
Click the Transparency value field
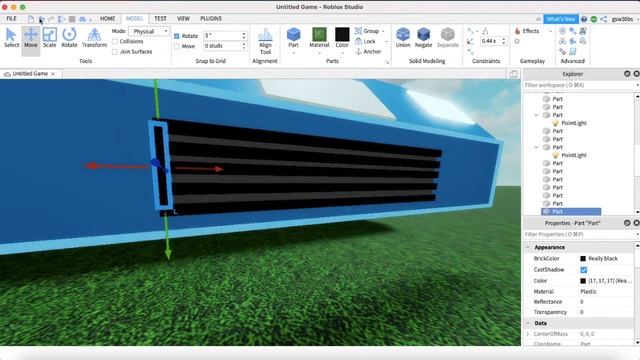click(606, 312)
